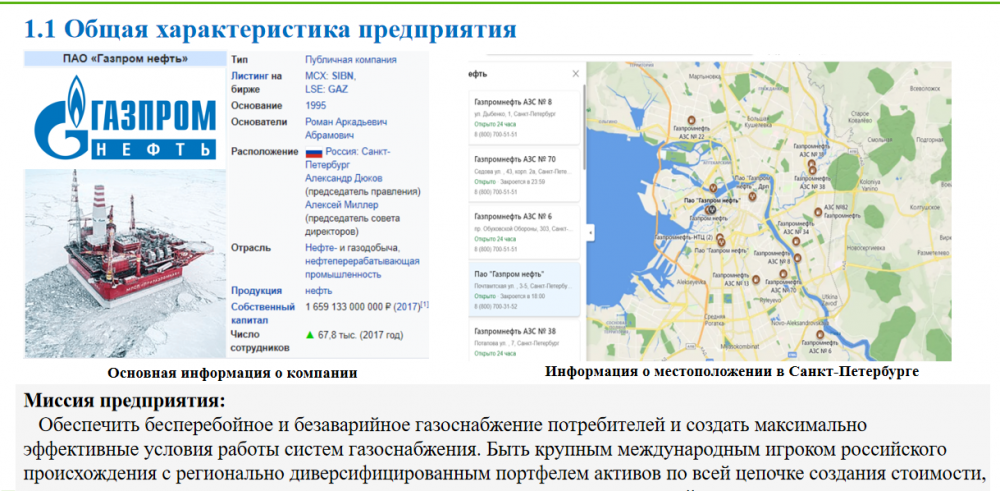Click the ПАО «Газпром нефть» infobox header
This screenshot has height=491, width=1000.
coord(125,59)
